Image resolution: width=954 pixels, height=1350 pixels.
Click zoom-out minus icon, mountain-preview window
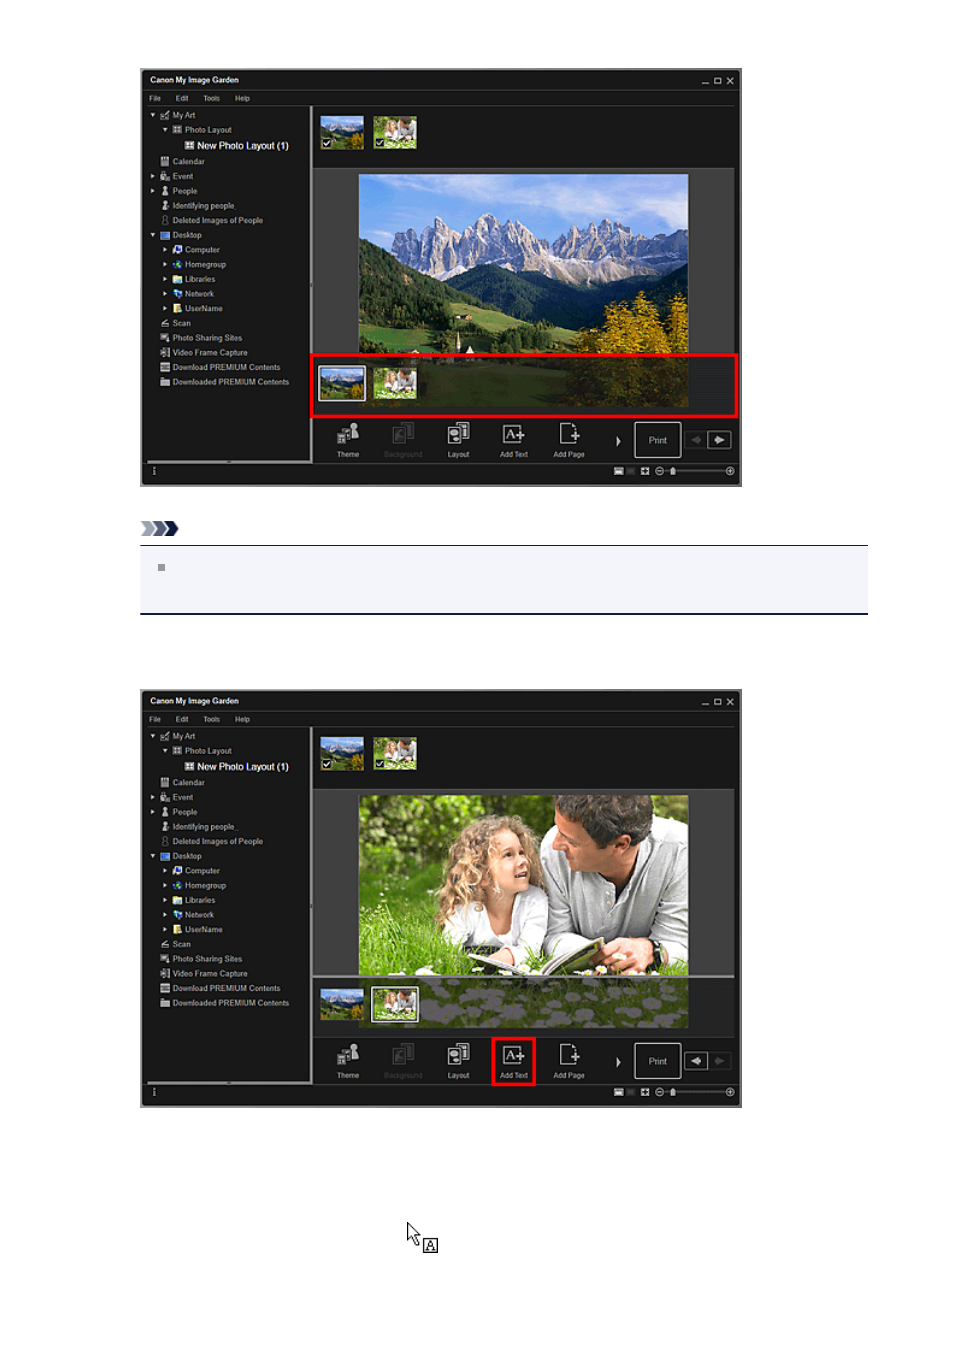coord(659,471)
